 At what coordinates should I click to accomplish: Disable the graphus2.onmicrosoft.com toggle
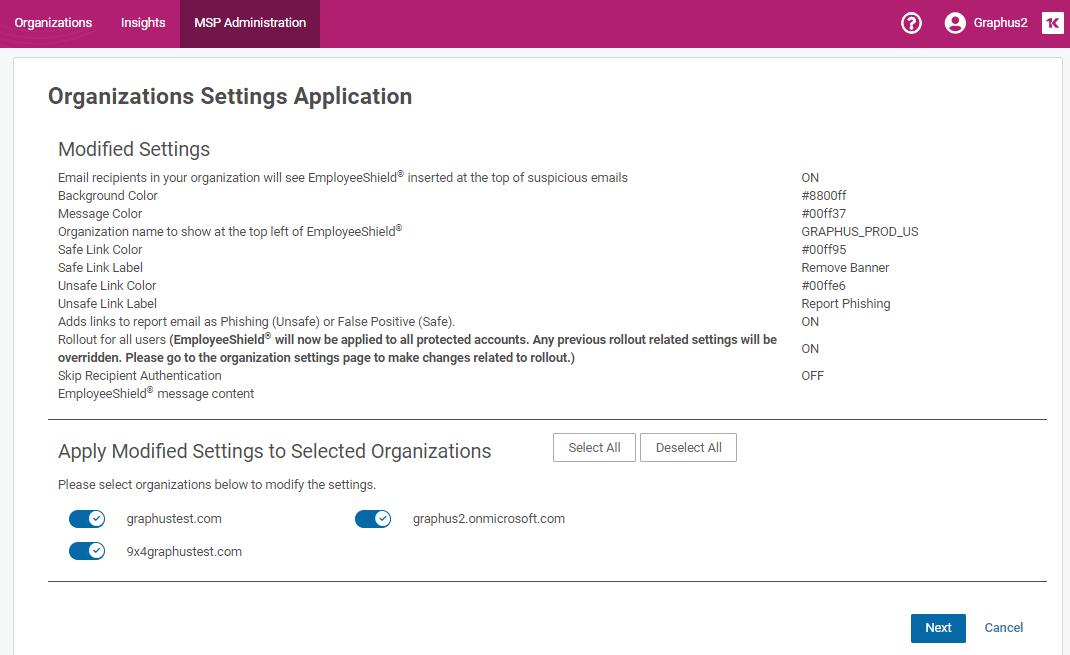373,519
